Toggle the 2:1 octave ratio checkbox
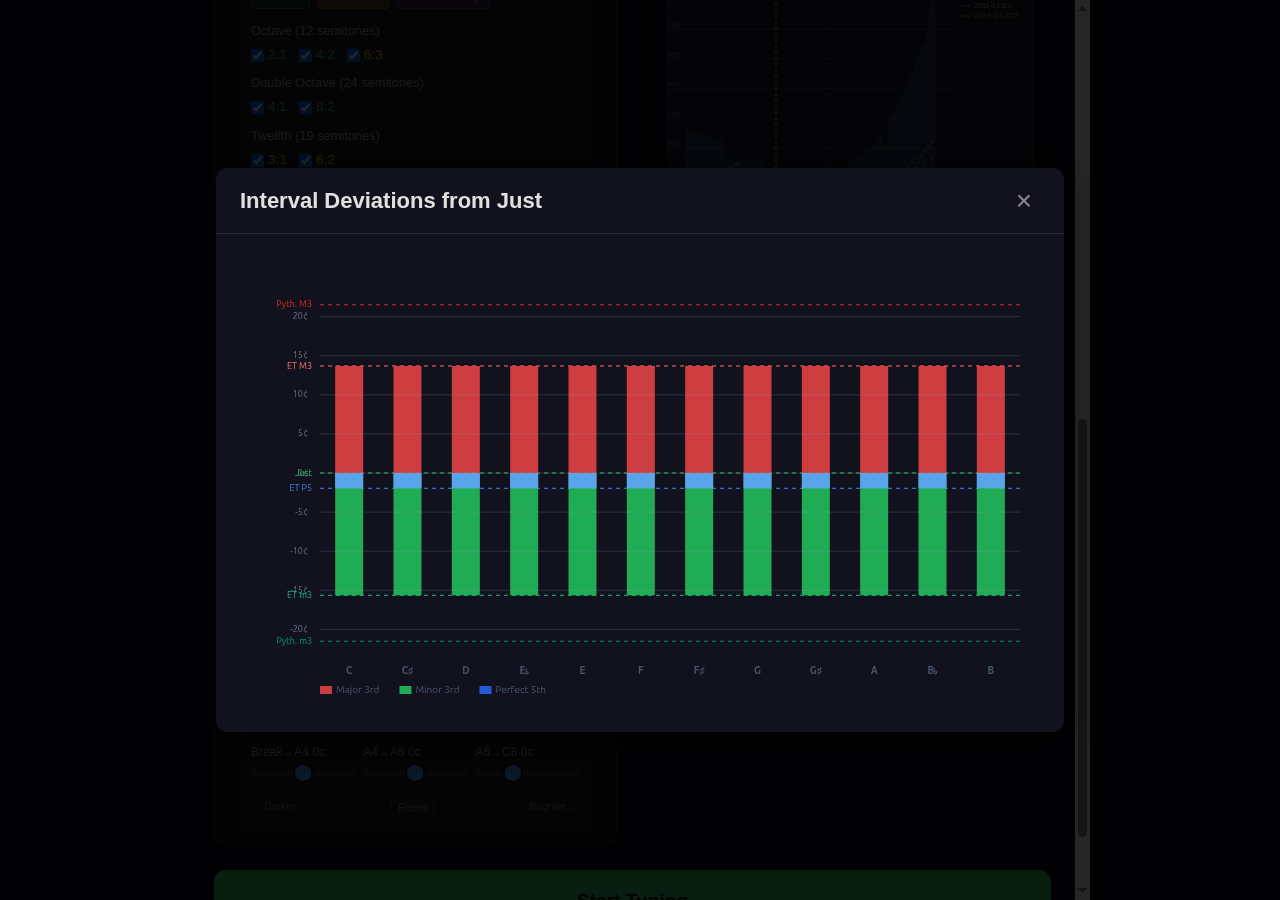 tap(257, 55)
